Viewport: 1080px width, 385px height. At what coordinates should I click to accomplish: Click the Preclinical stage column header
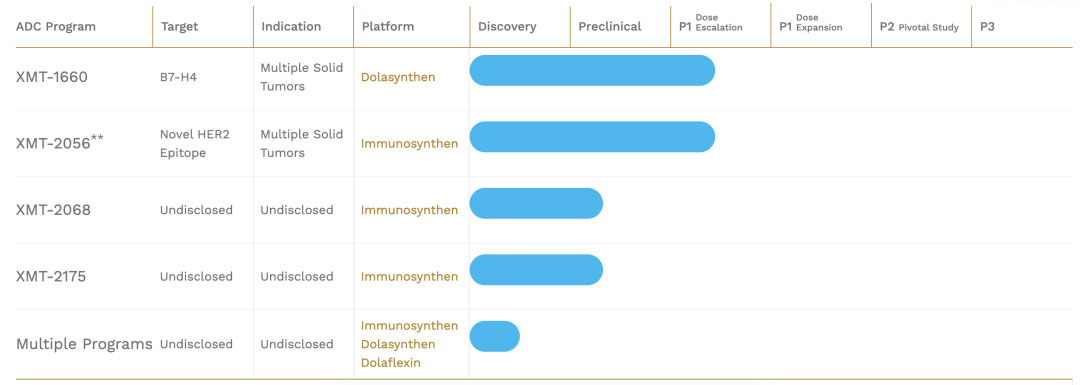tap(610, 27)
